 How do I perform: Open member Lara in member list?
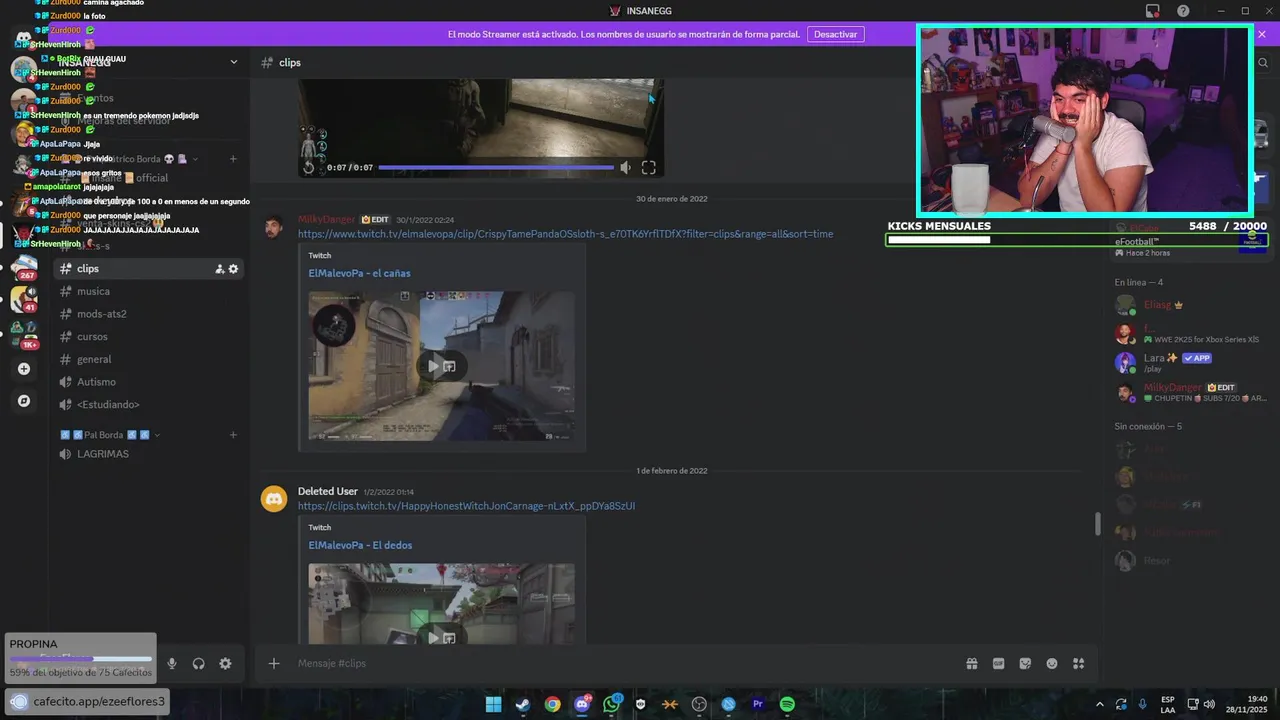[1154, 358]
